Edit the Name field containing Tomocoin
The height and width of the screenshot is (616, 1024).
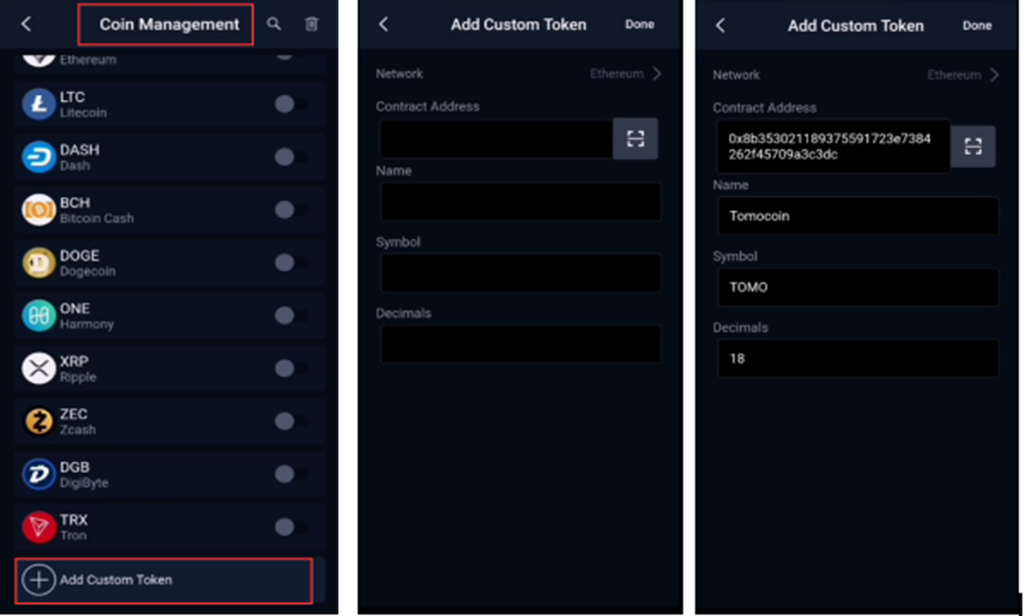coord(857,216)
